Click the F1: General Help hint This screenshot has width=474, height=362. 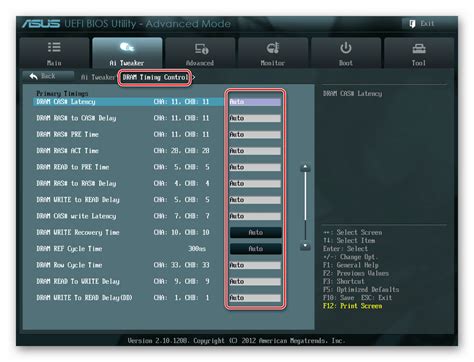[351, 265]
